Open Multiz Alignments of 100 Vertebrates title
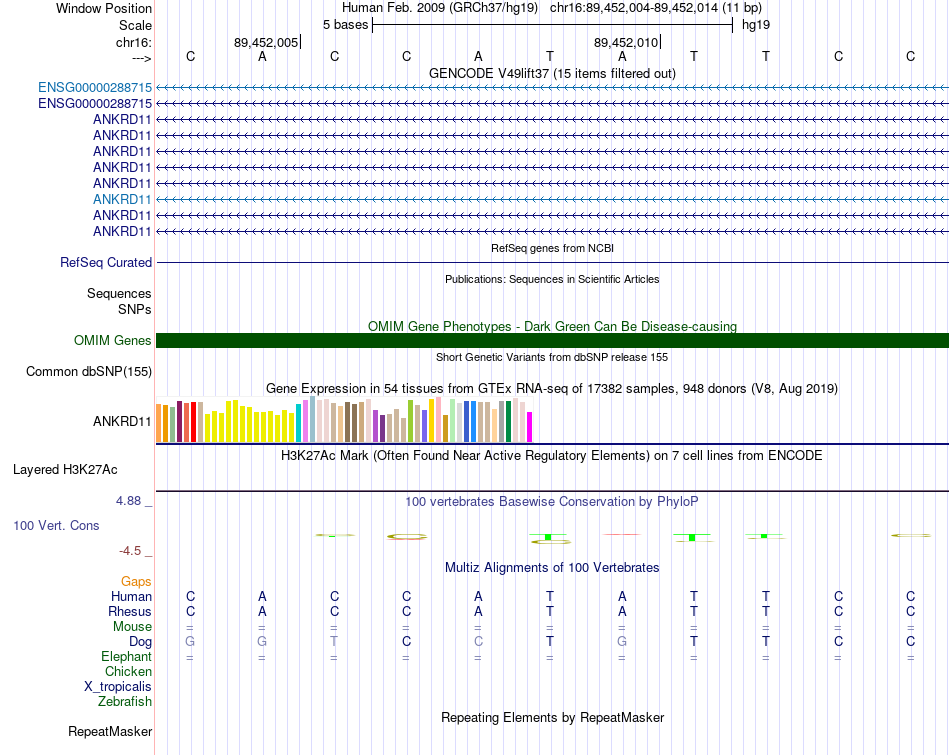 [552, 567]
